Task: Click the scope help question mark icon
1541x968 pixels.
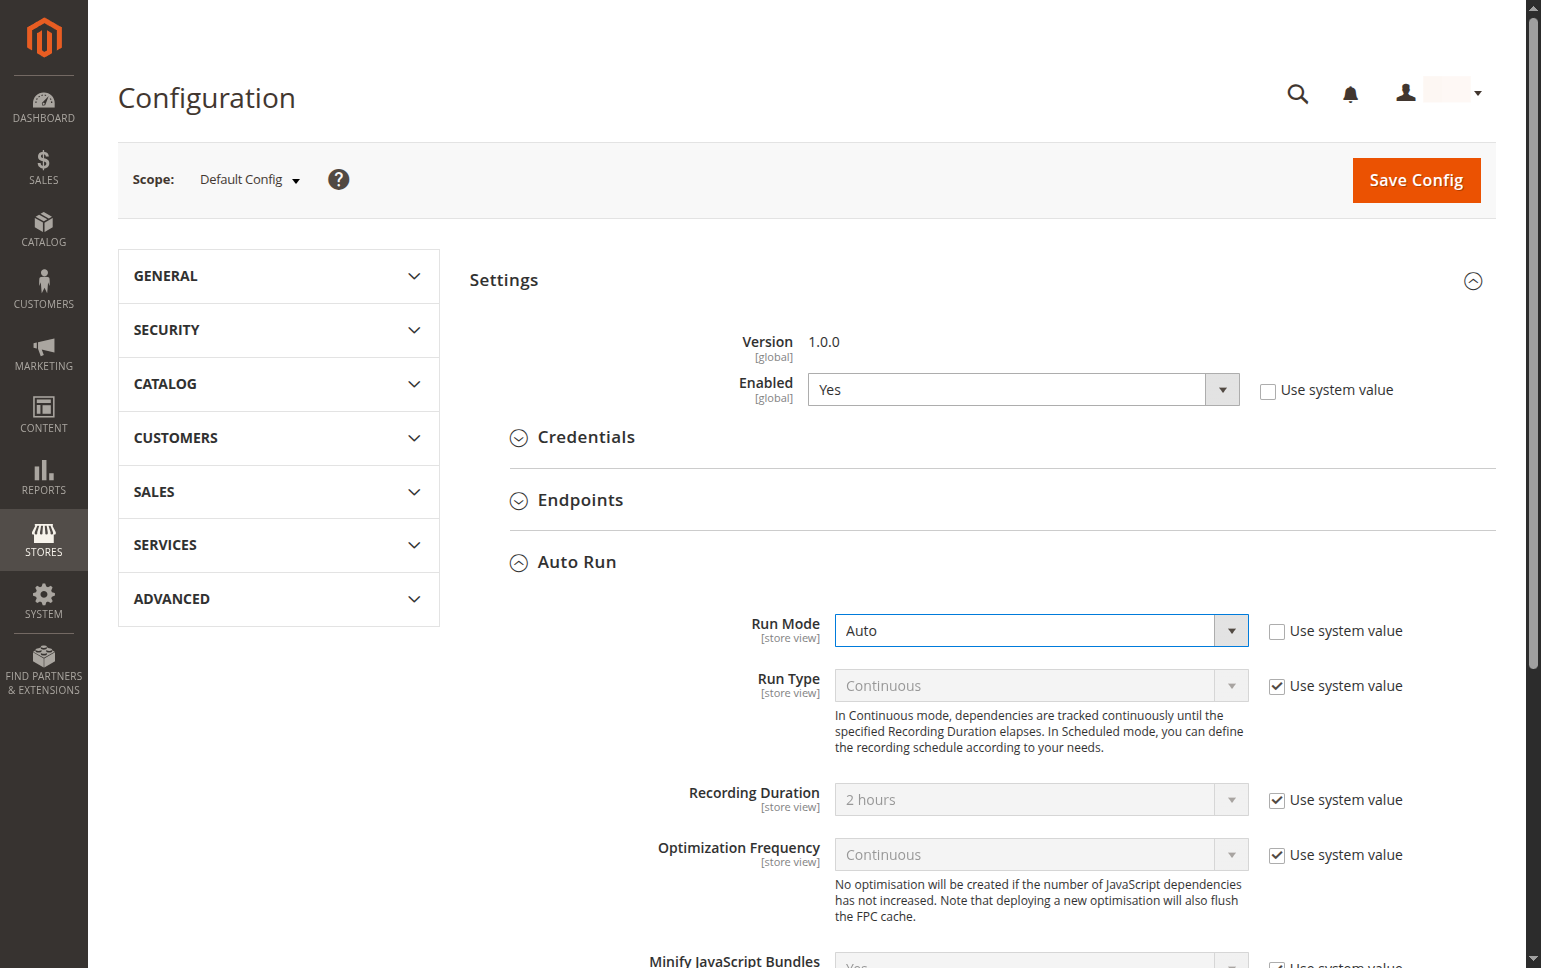Action: pyautogui.click(x=339, y=179)
